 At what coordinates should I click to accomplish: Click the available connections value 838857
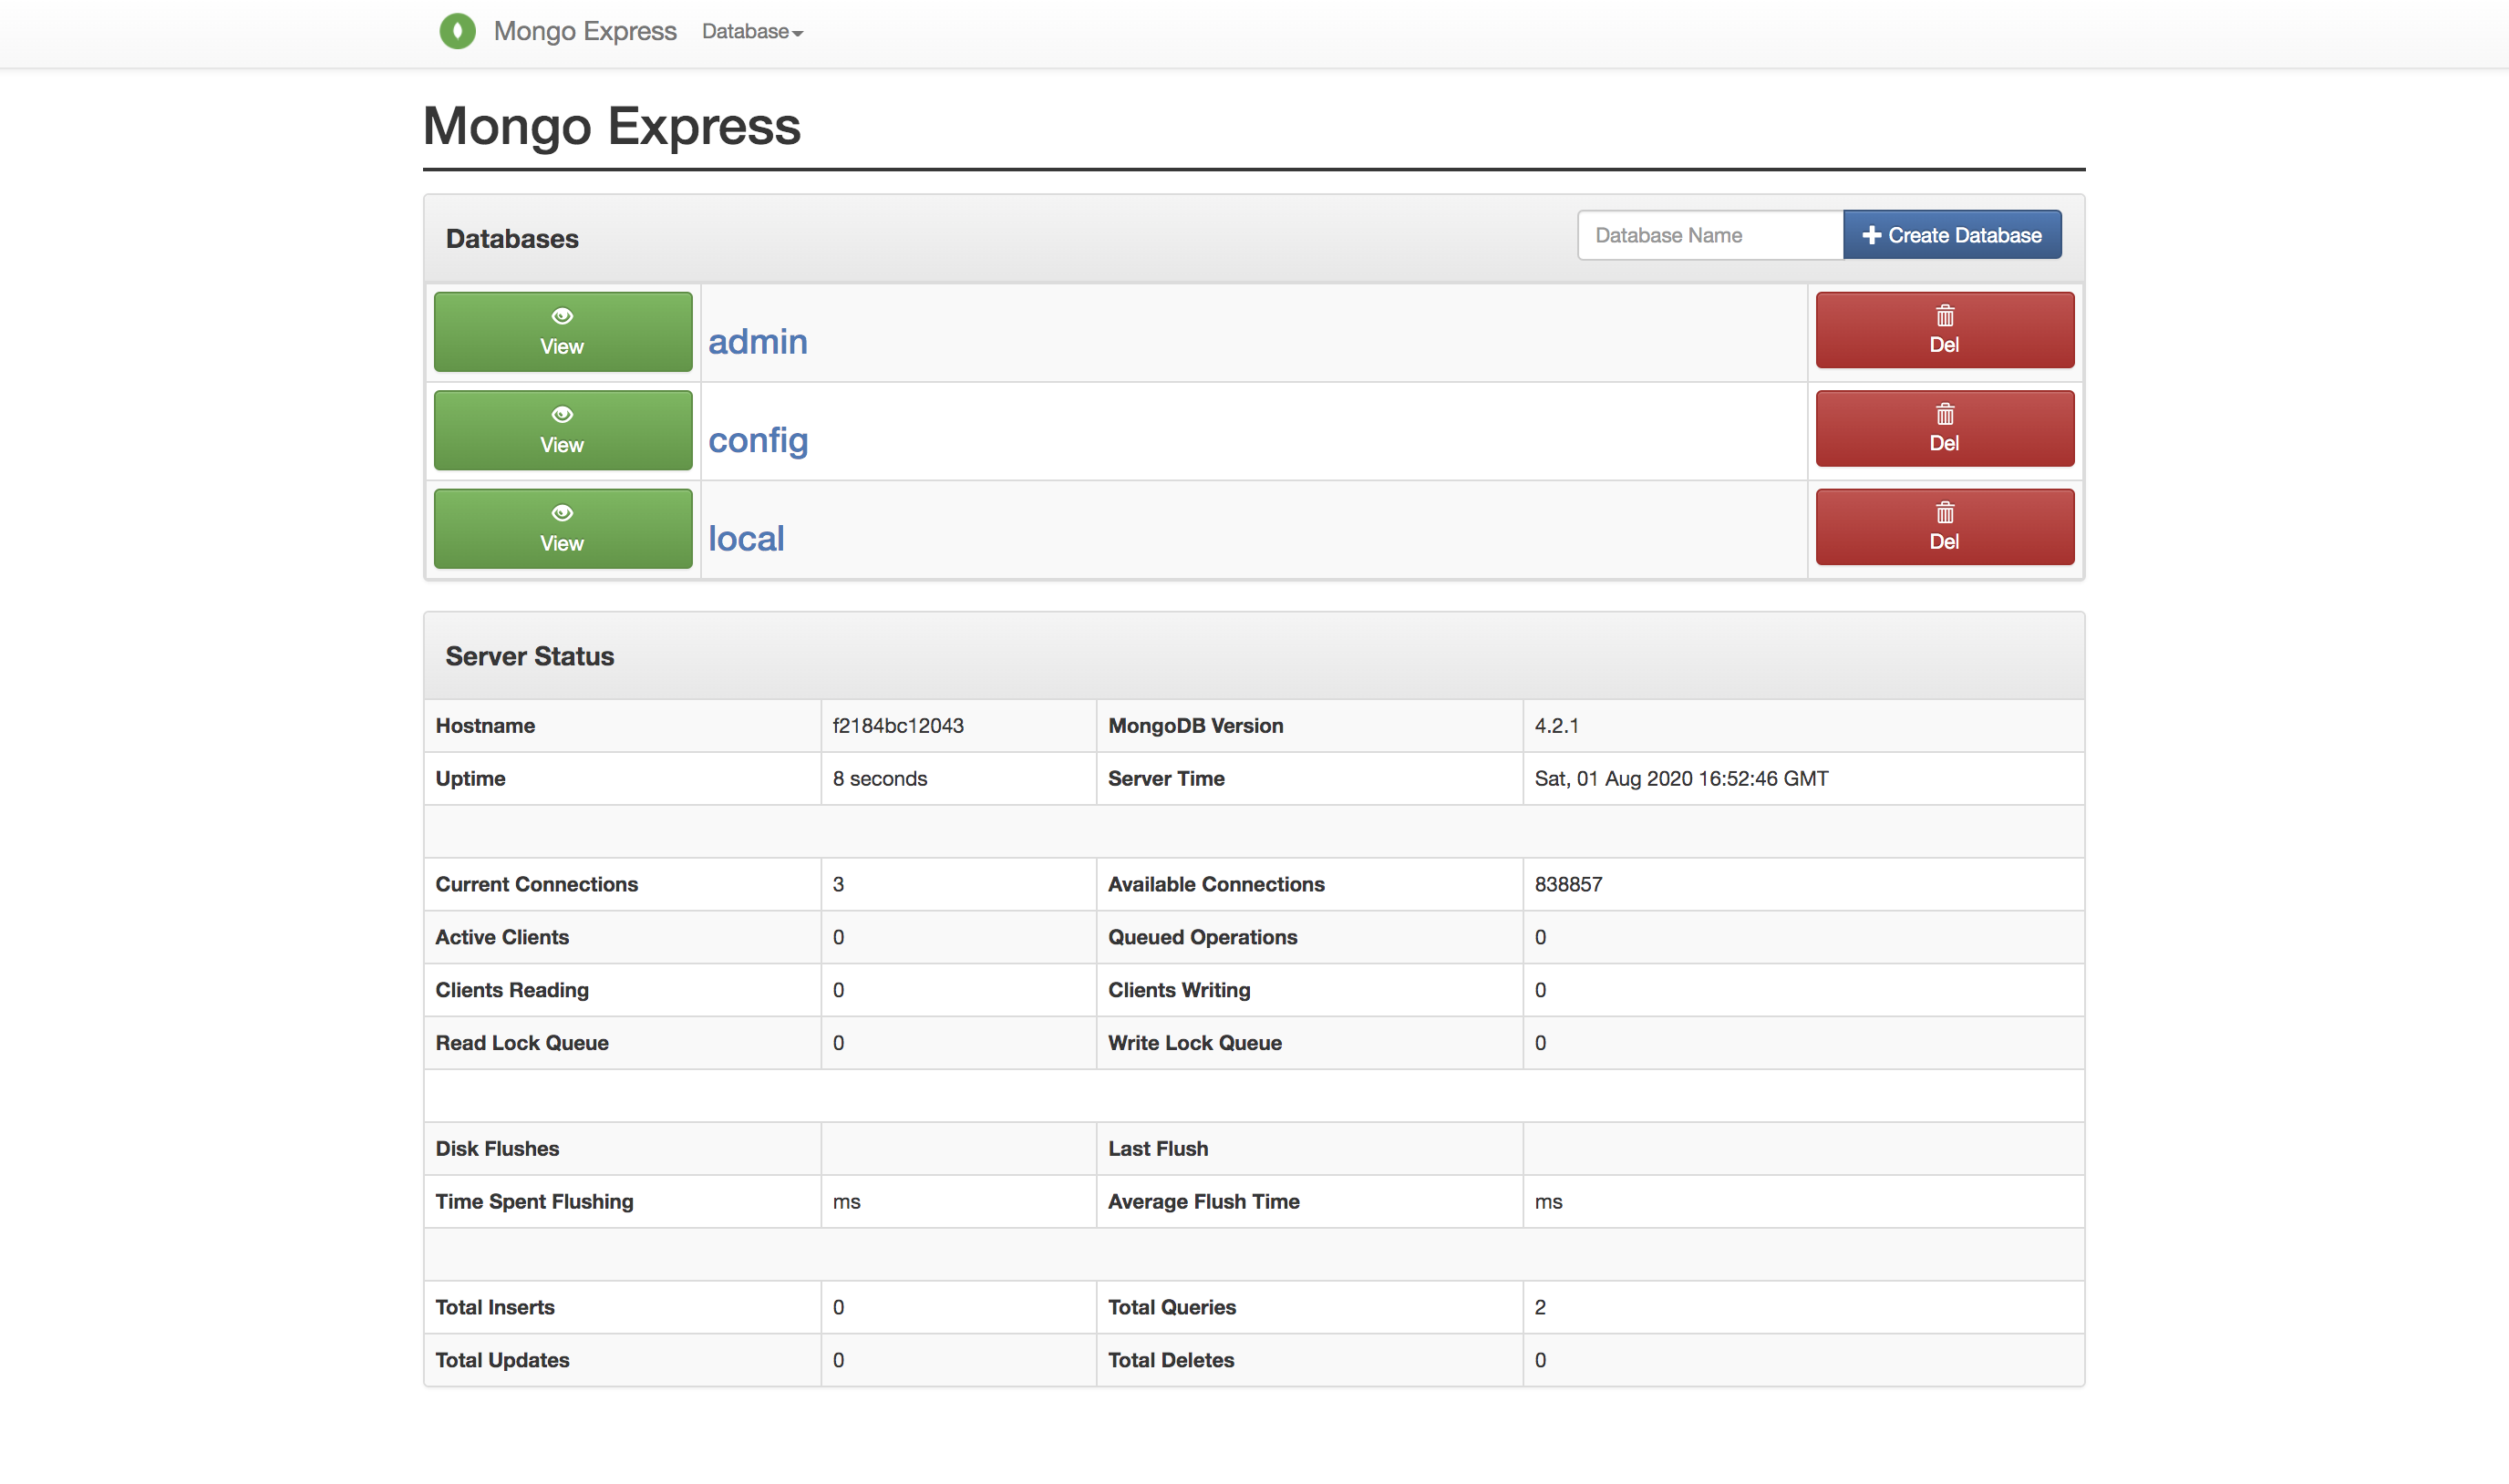click(1568, 885)
